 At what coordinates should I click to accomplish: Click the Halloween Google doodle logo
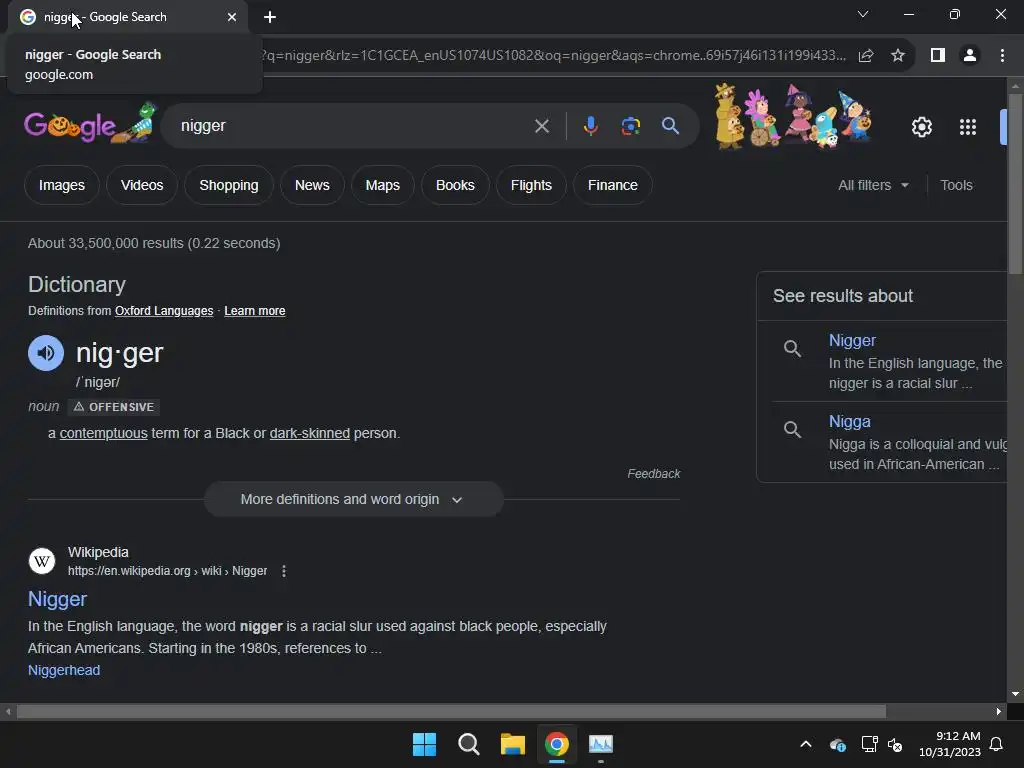90,123
